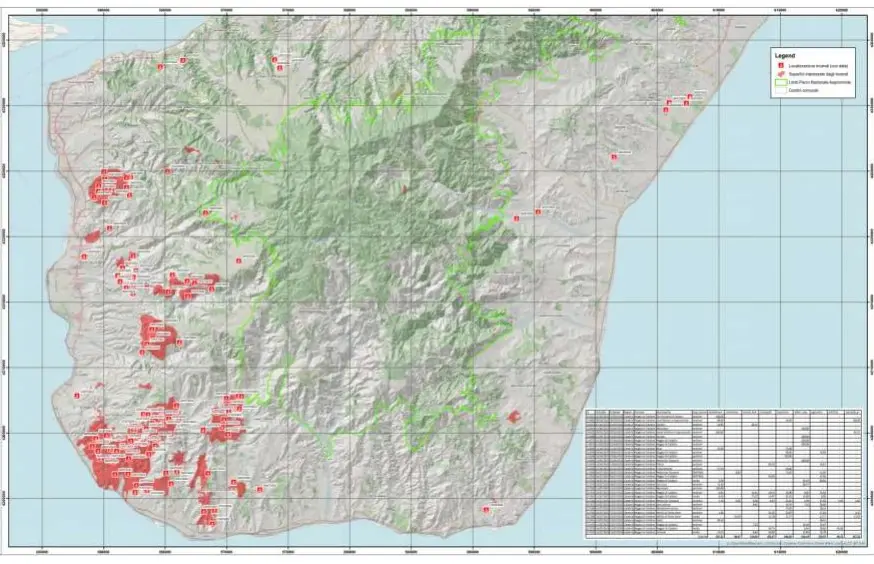This screenshot has width=874, height=564.
Task: Select the lone fire marker in the northeast inland
Action: (613, 155)
